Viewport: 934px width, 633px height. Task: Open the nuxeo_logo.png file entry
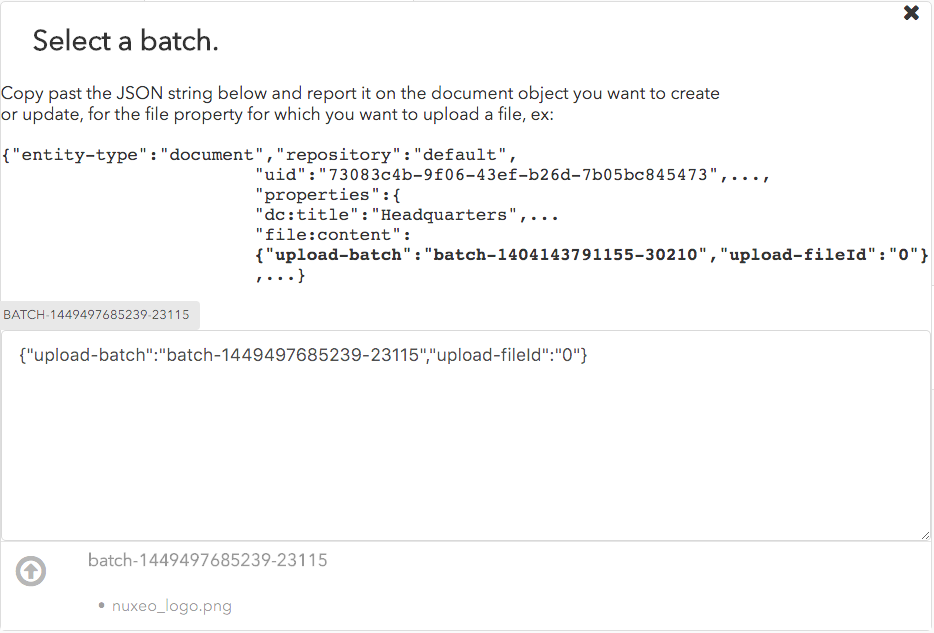[x=171, y=606]
